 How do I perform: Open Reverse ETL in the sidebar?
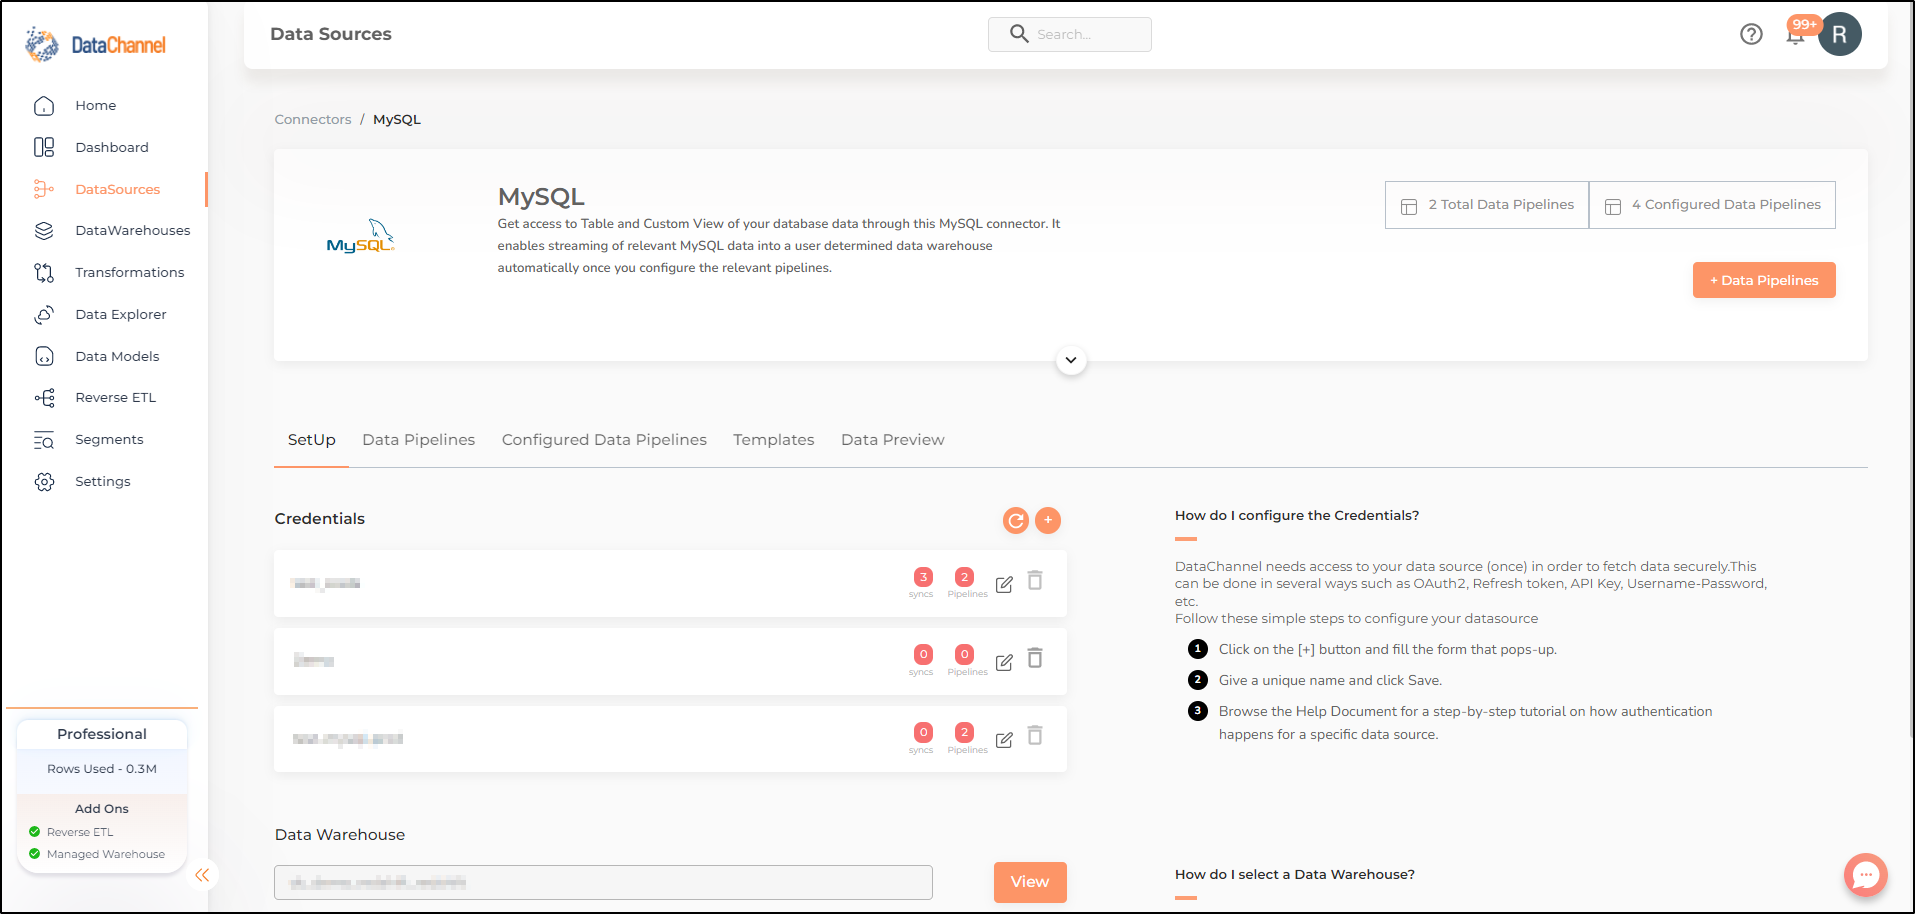click(x=116, y=398)
